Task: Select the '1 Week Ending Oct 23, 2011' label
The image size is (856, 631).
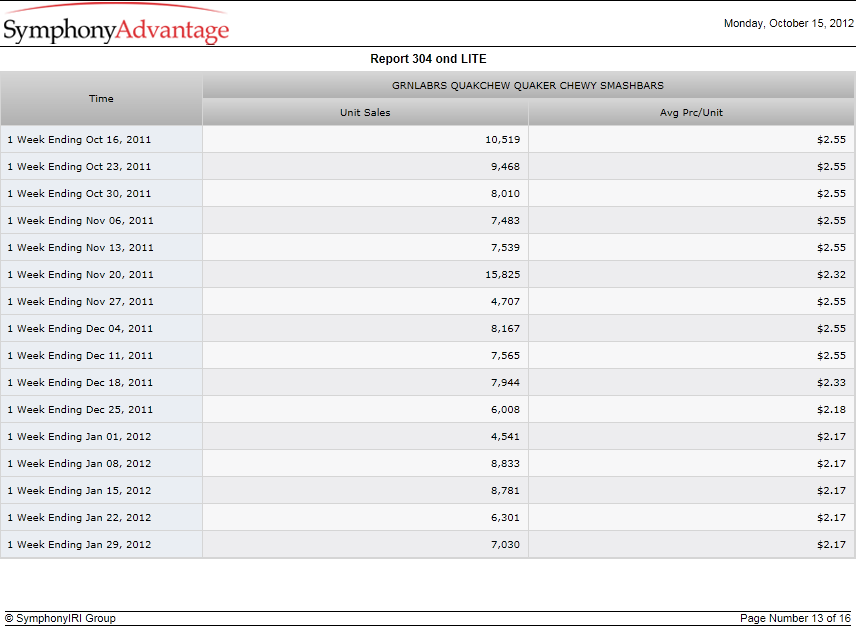Action: point(79,166)
